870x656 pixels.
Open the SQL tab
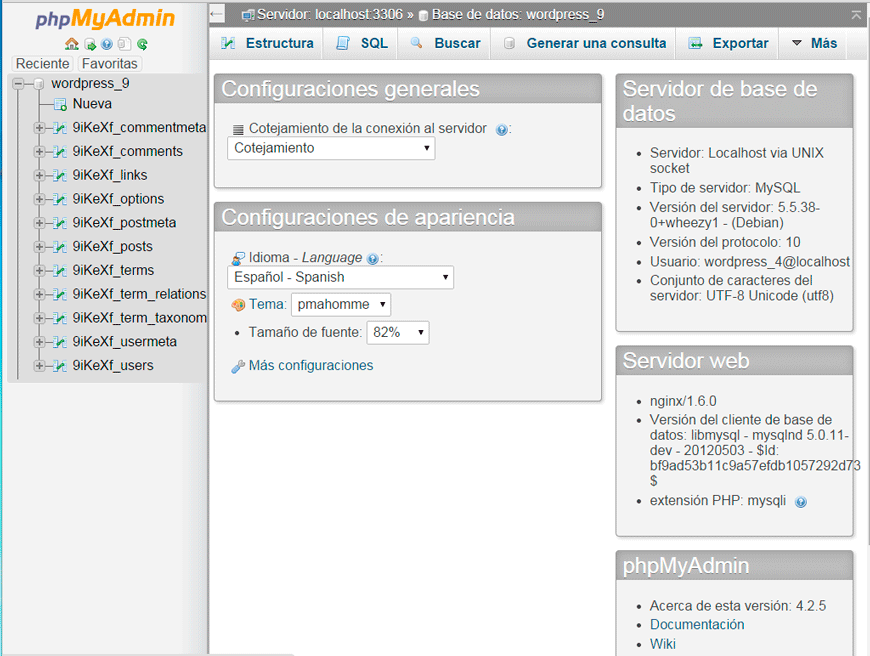(x=361, y=44)
